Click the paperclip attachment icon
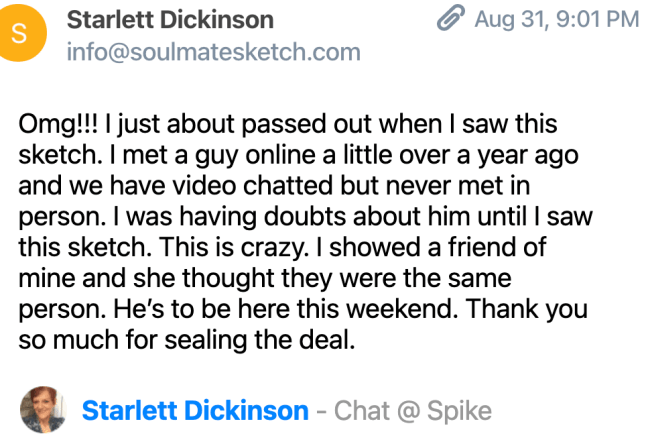This screenshot has width=646, height=440. [451, 19]
